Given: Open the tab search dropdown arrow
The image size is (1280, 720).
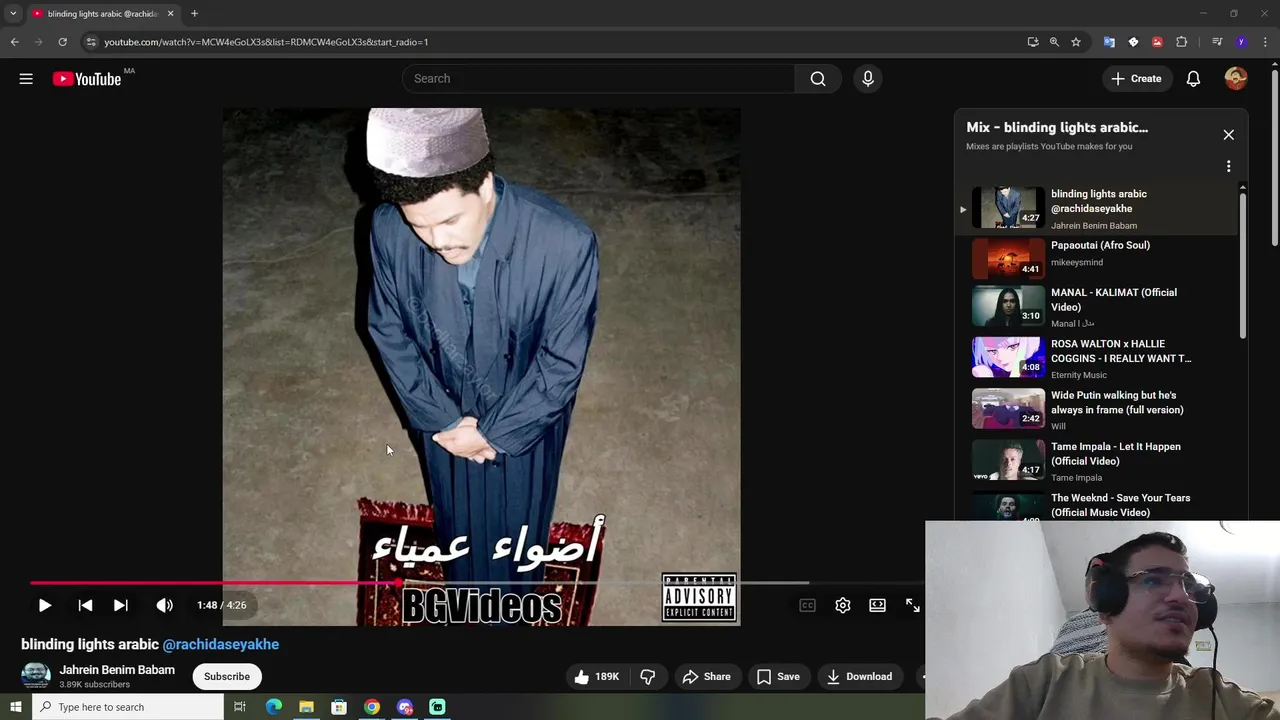Looking at the screenshot, I should click(13, 14).
